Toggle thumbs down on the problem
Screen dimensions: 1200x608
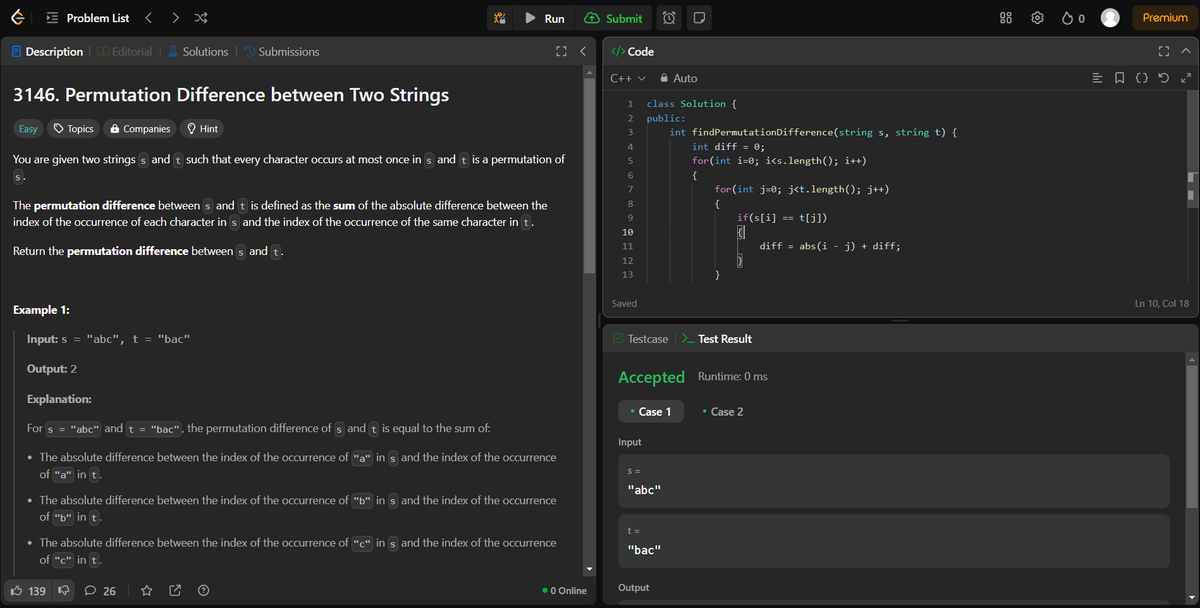pos(62,590)
